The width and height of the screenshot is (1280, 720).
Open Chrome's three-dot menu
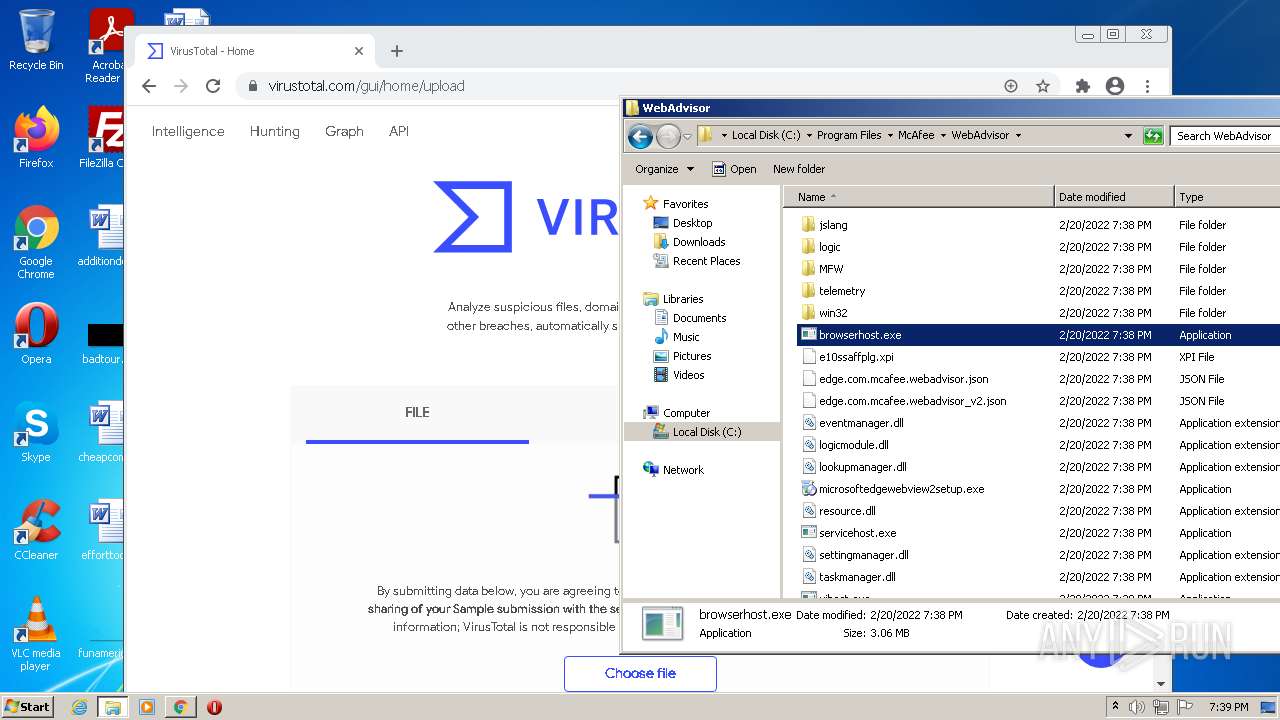click(1148, 86)
